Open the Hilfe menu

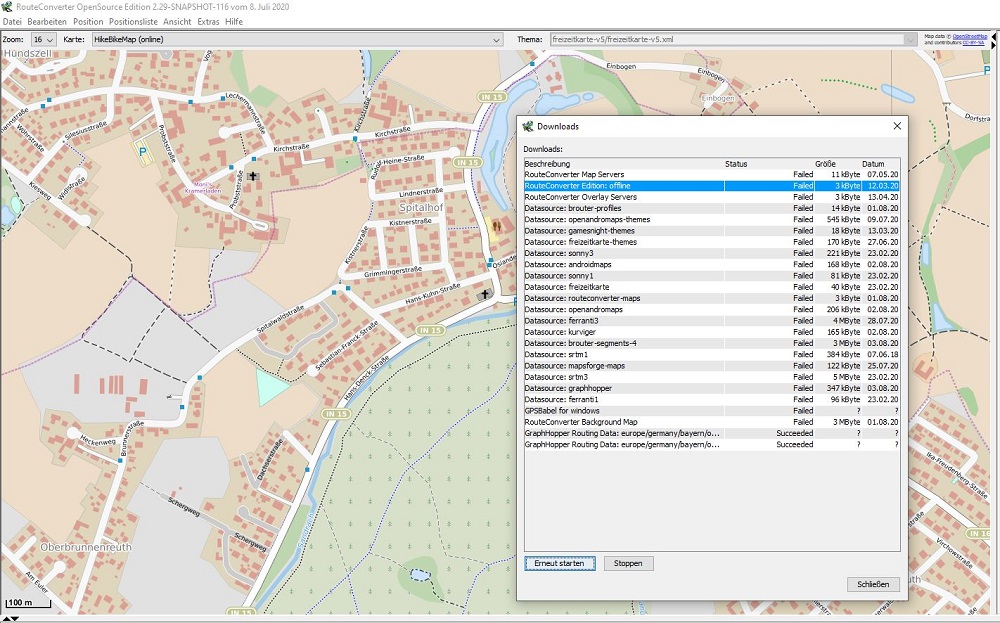point(233,22)
